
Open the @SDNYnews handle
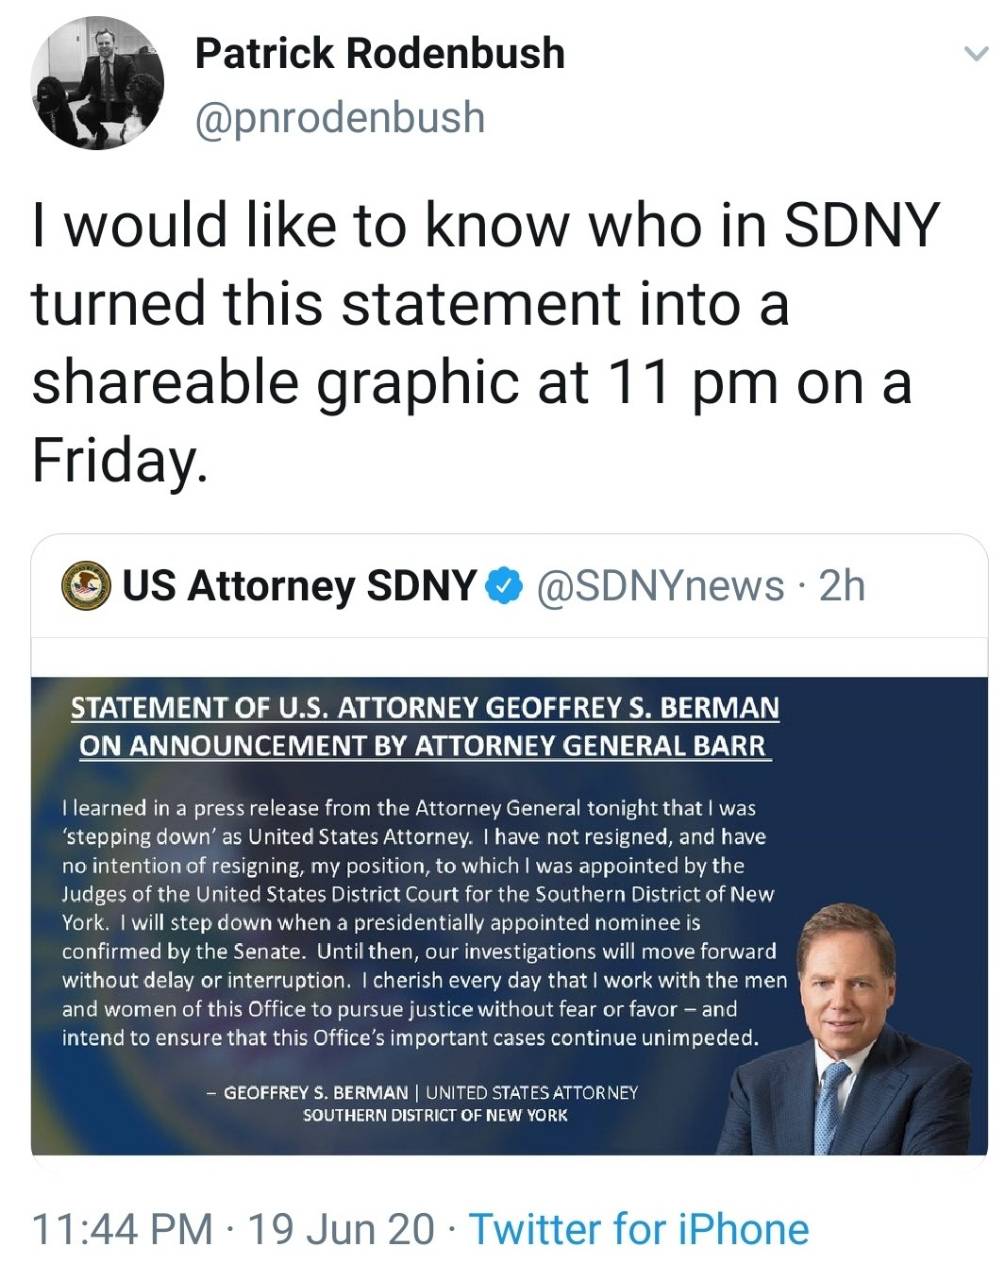point(661,586)
